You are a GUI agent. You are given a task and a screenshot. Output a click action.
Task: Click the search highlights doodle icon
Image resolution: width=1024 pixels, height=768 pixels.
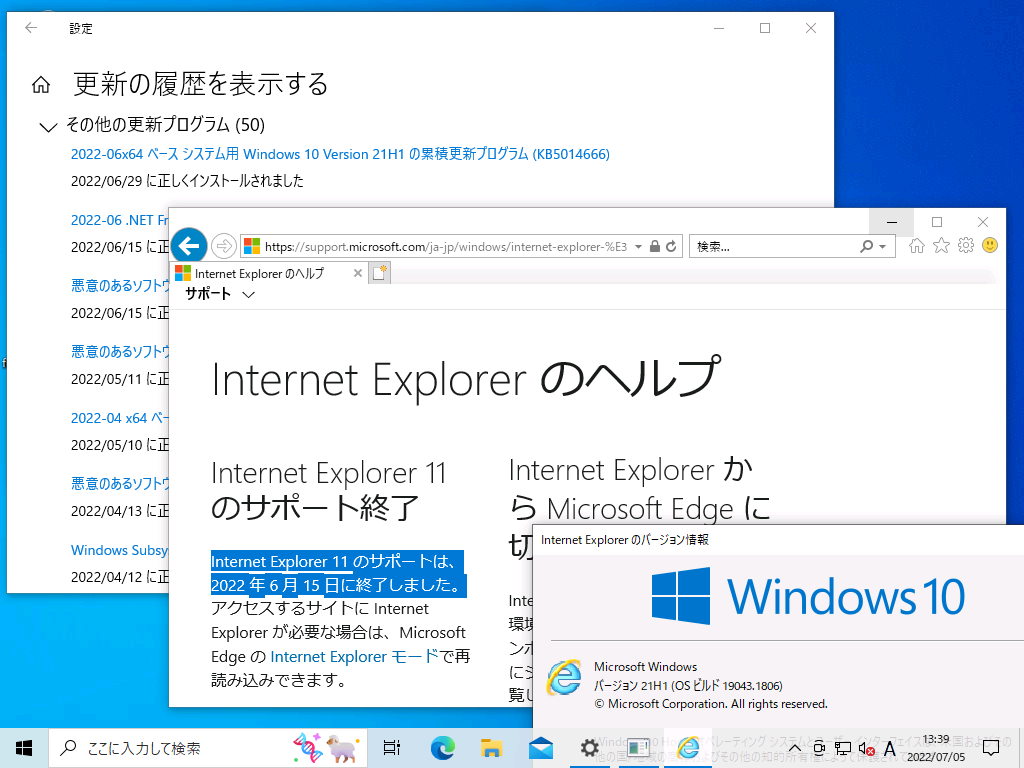point(325,748)
